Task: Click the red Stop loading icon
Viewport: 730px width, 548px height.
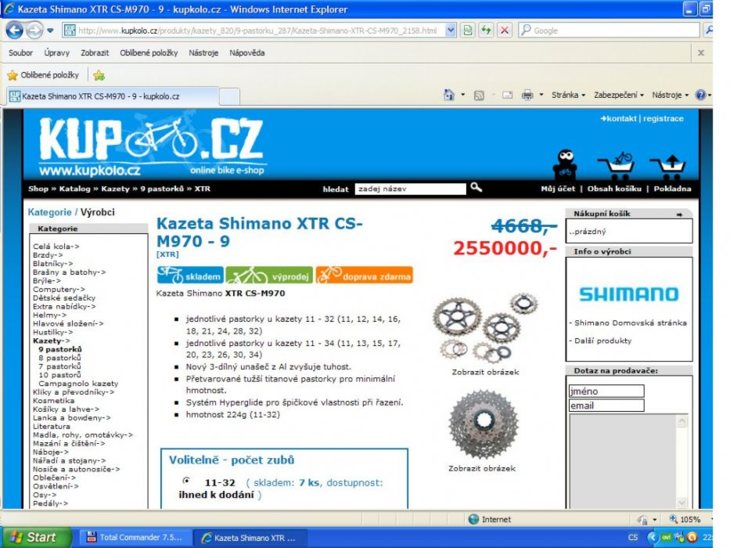Action: (504, 30)
